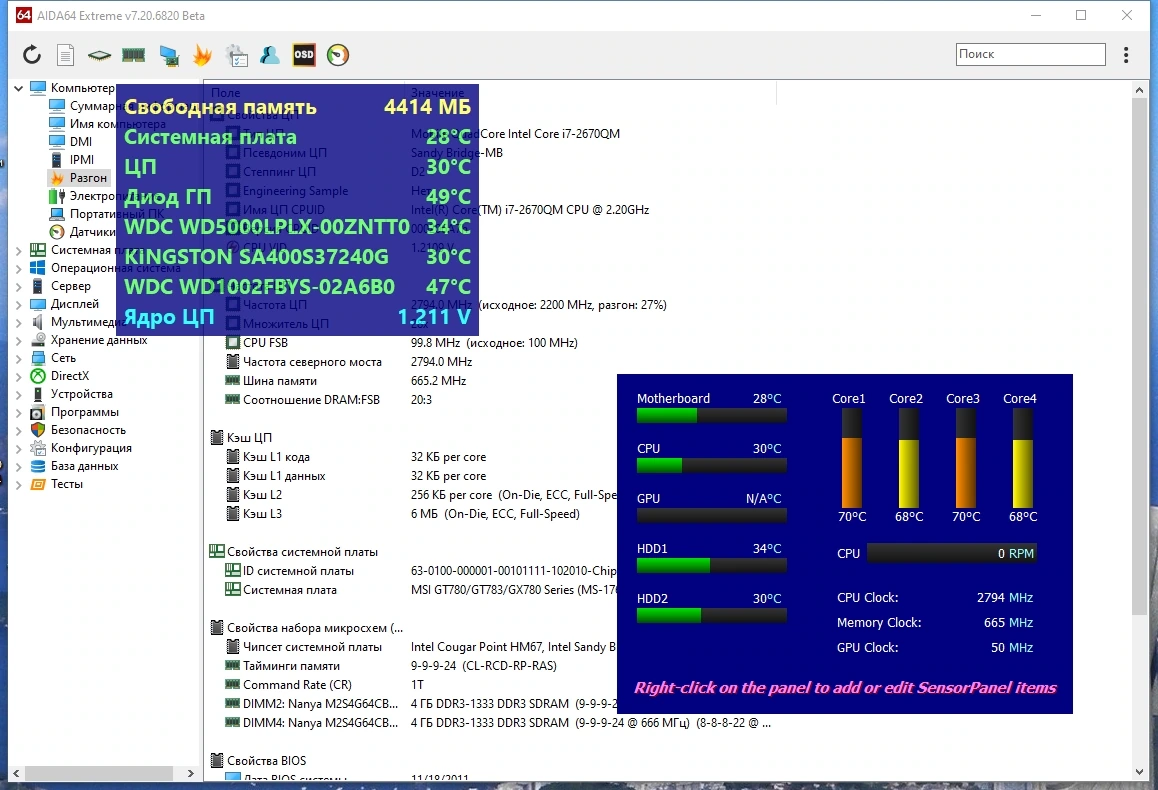Click tree pane horizontal scrollbar right arrow
Image resolution: width=1158 pixels, height=790 pixels.
(191, 774)
